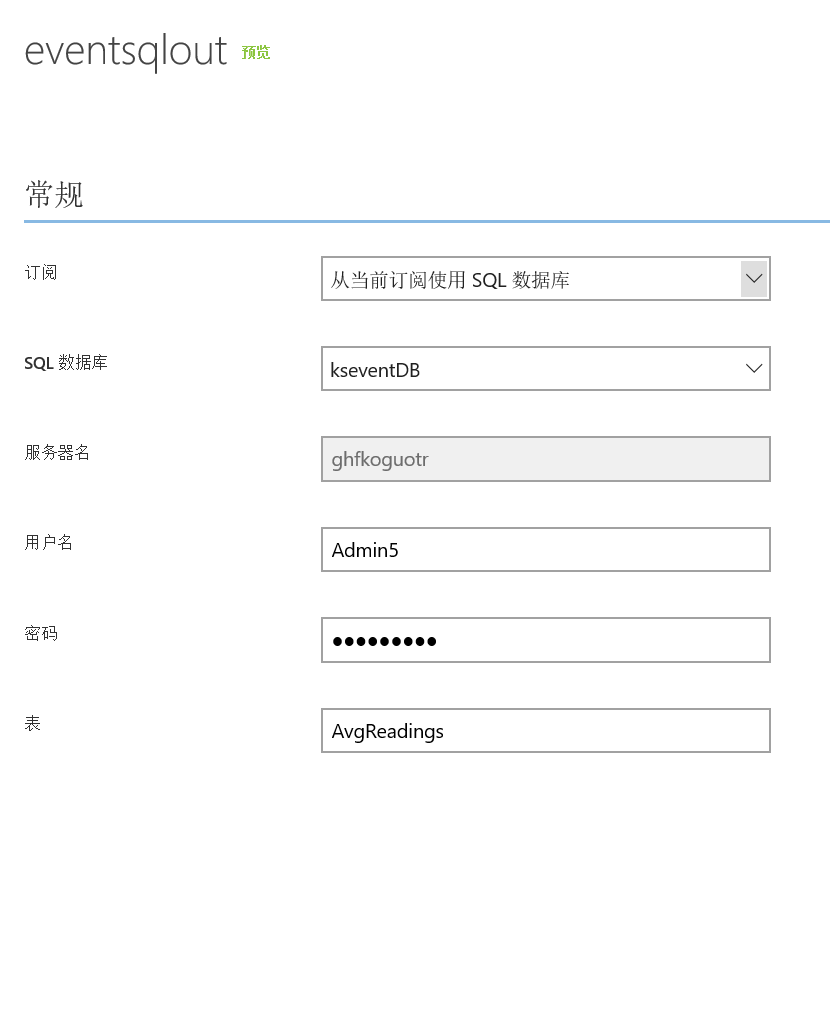Click the eventsqlout title text
Viewport: 830px width, 1032px height.
coord(126,51)
